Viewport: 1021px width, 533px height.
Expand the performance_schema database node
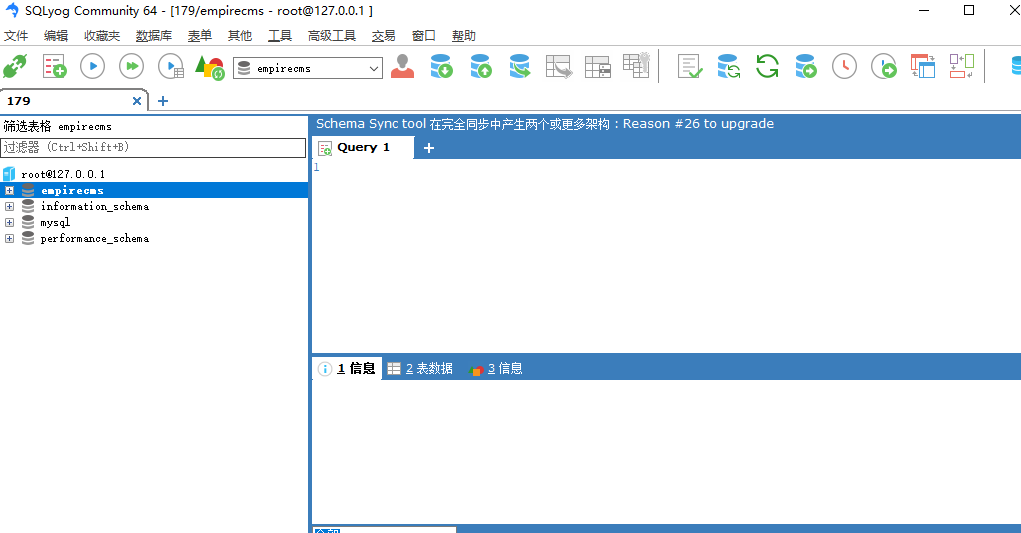tap(9, 239)
